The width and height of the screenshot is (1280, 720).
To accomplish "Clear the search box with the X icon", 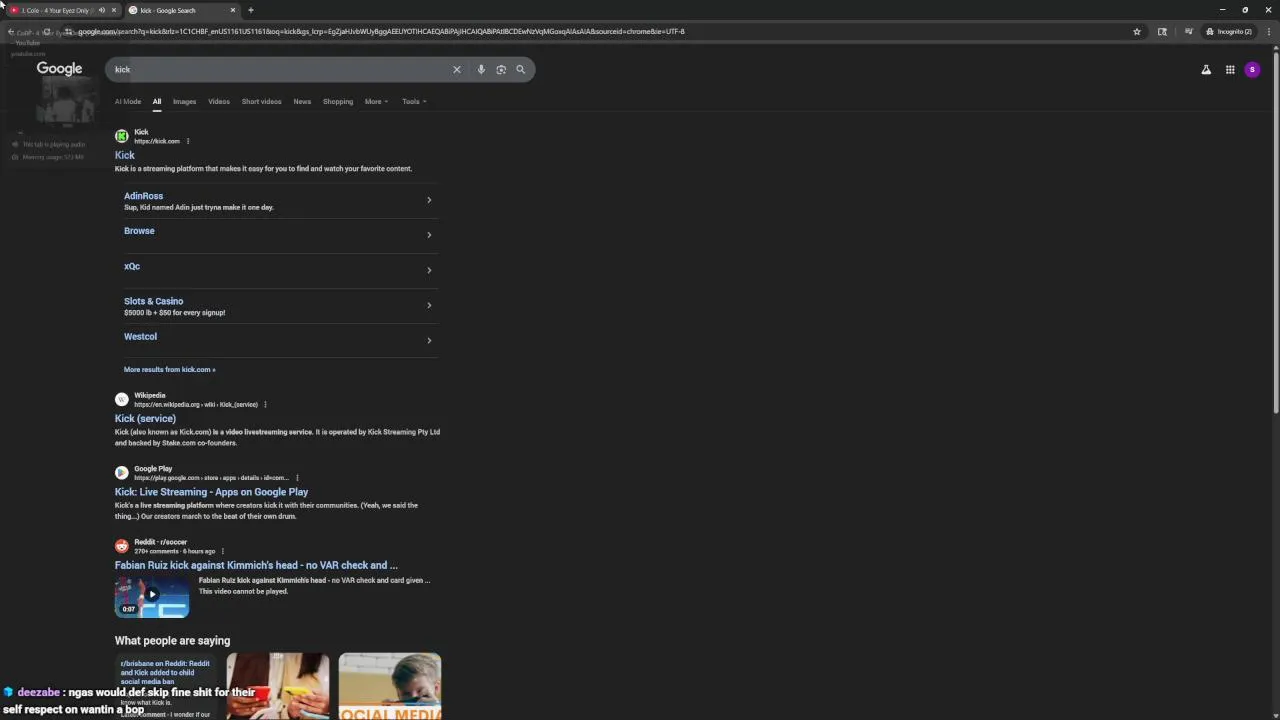I will click(x=457, y=69).
